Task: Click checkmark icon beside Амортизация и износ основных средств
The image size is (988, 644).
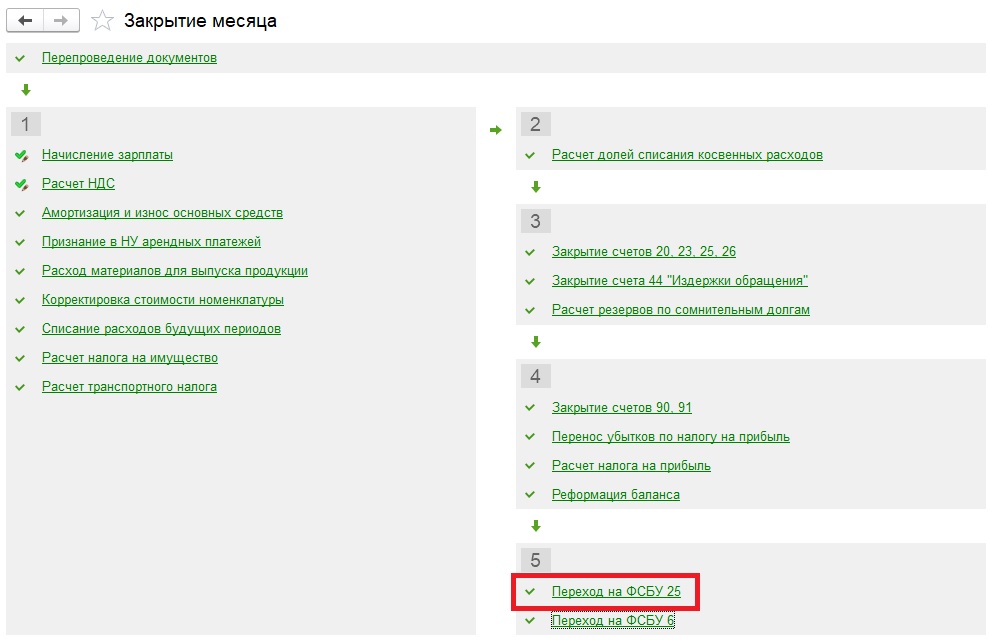Action: [x=20, y=213]
